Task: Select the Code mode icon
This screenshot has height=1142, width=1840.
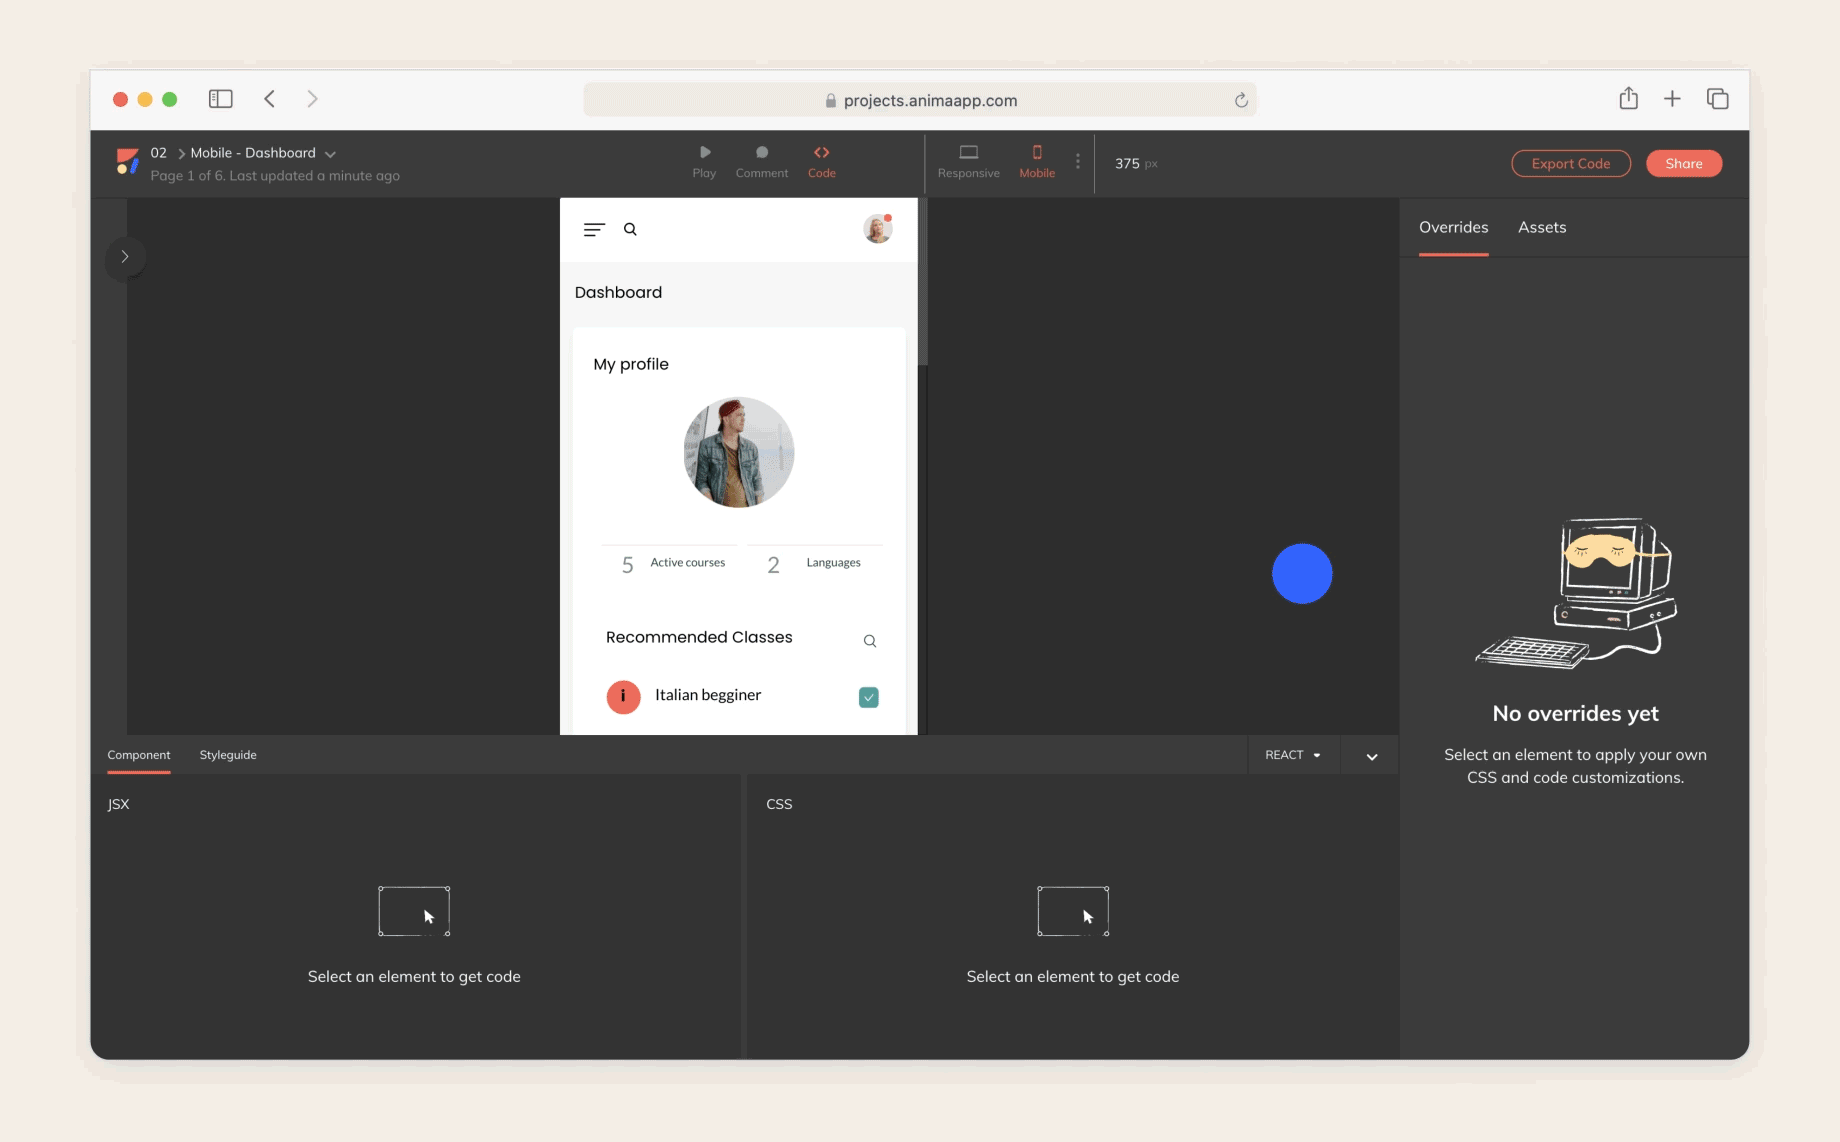Action: [821, 153]
